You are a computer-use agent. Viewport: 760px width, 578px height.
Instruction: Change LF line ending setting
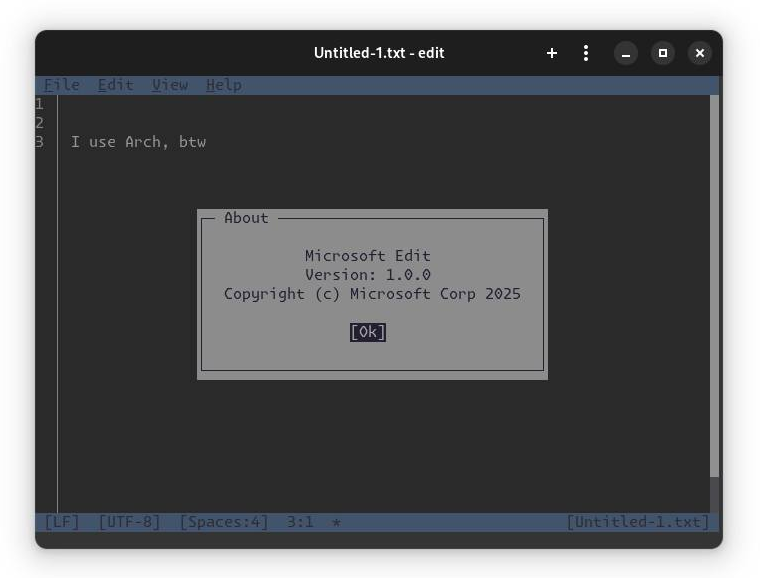62,522
